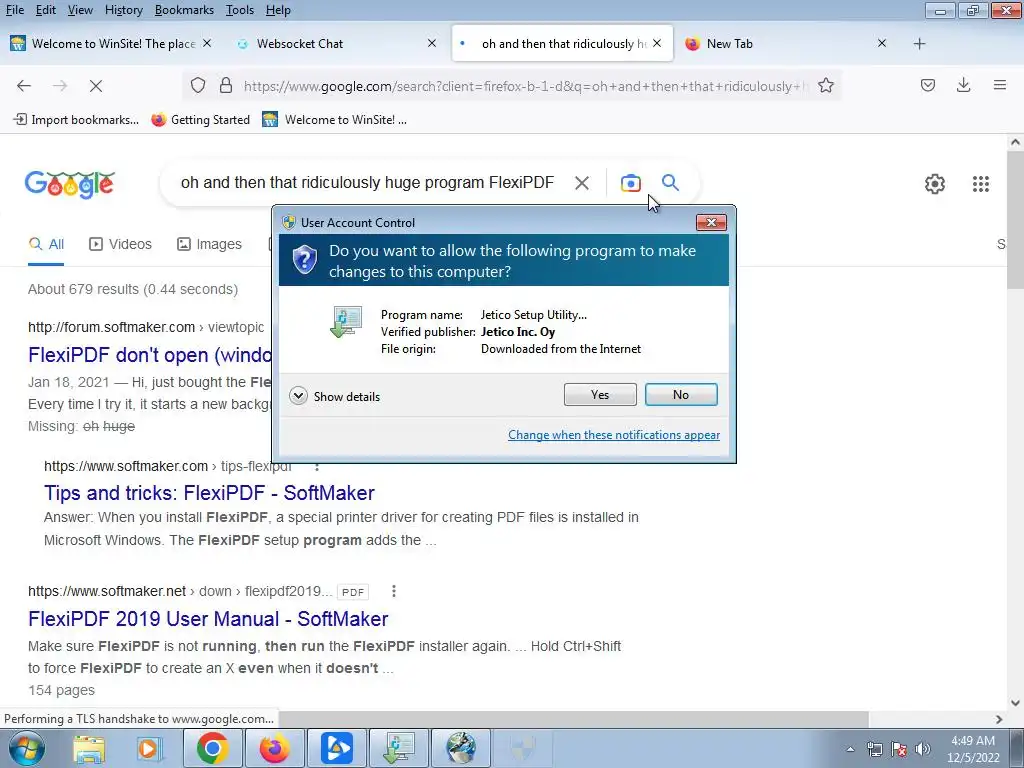This screenshot has height=768, width=1024.
Task: Close the Websocket Chat tab
Action: [432, 43]
